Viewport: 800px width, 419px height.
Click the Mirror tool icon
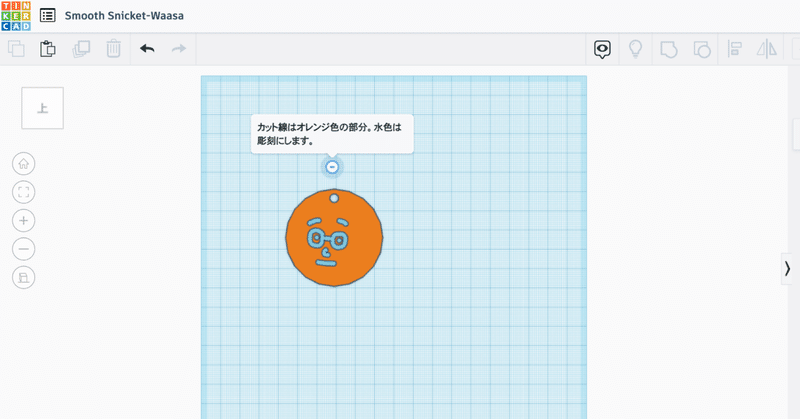pos(766,49)
